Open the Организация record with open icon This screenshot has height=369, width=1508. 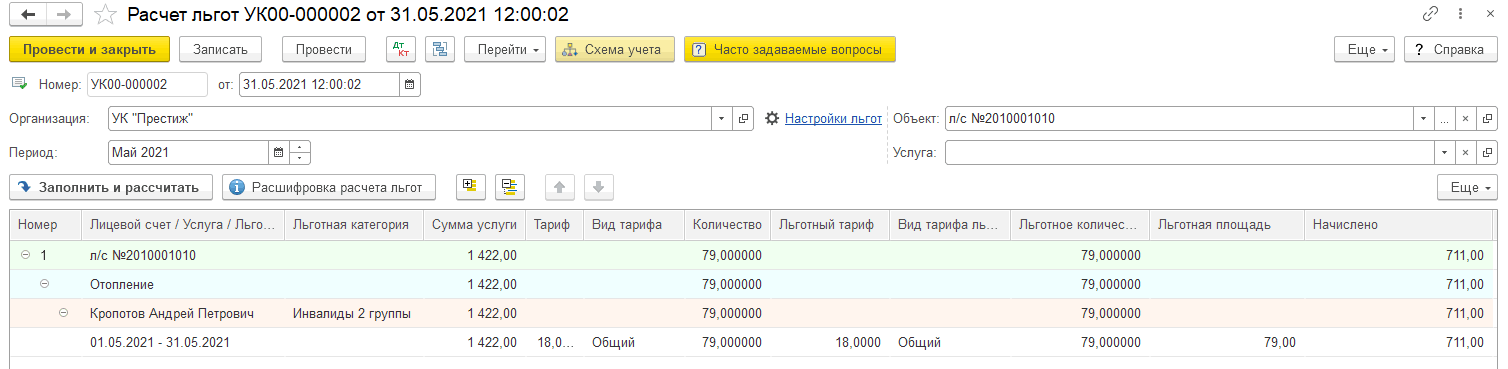pyautogui.click(x=743, y=119)
